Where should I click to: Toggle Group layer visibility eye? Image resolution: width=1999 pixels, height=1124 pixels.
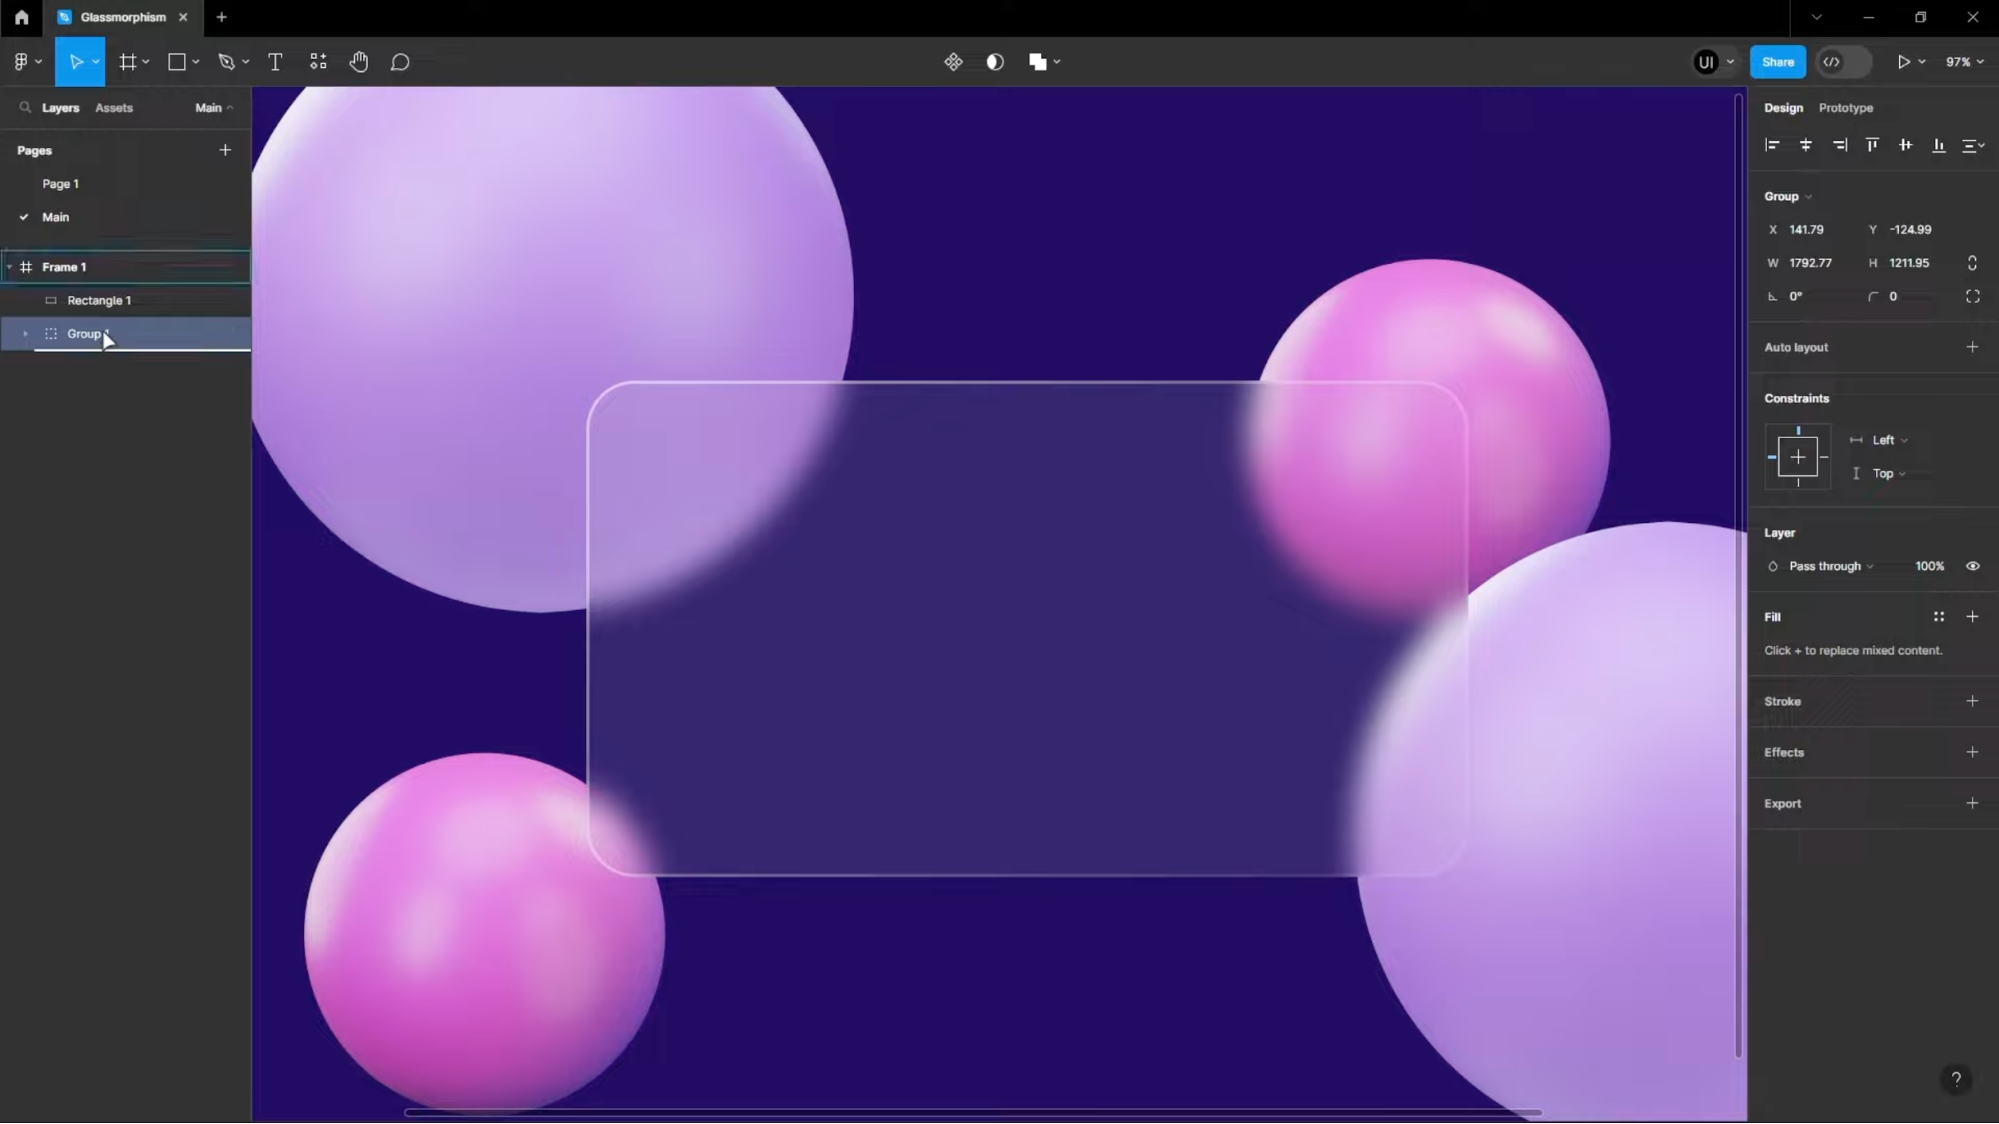point(1972,566)
